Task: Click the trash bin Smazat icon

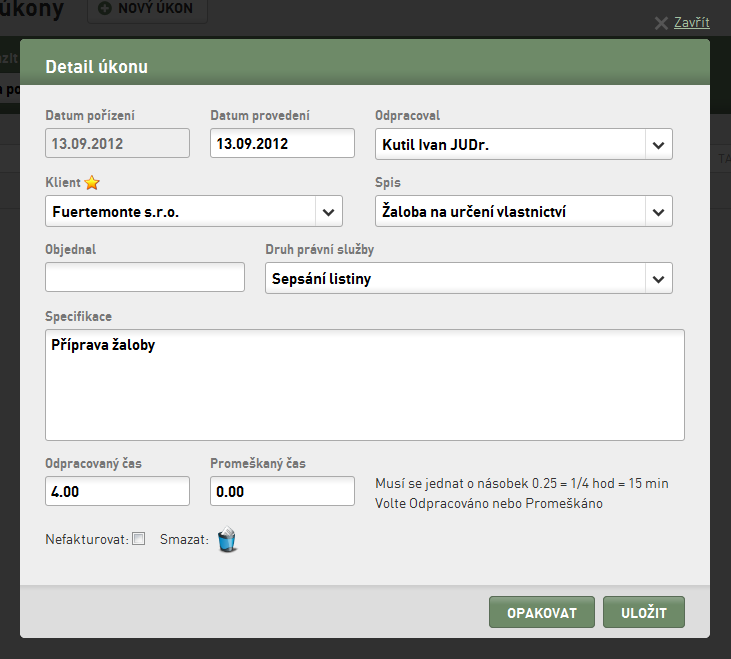Action: 227,539
